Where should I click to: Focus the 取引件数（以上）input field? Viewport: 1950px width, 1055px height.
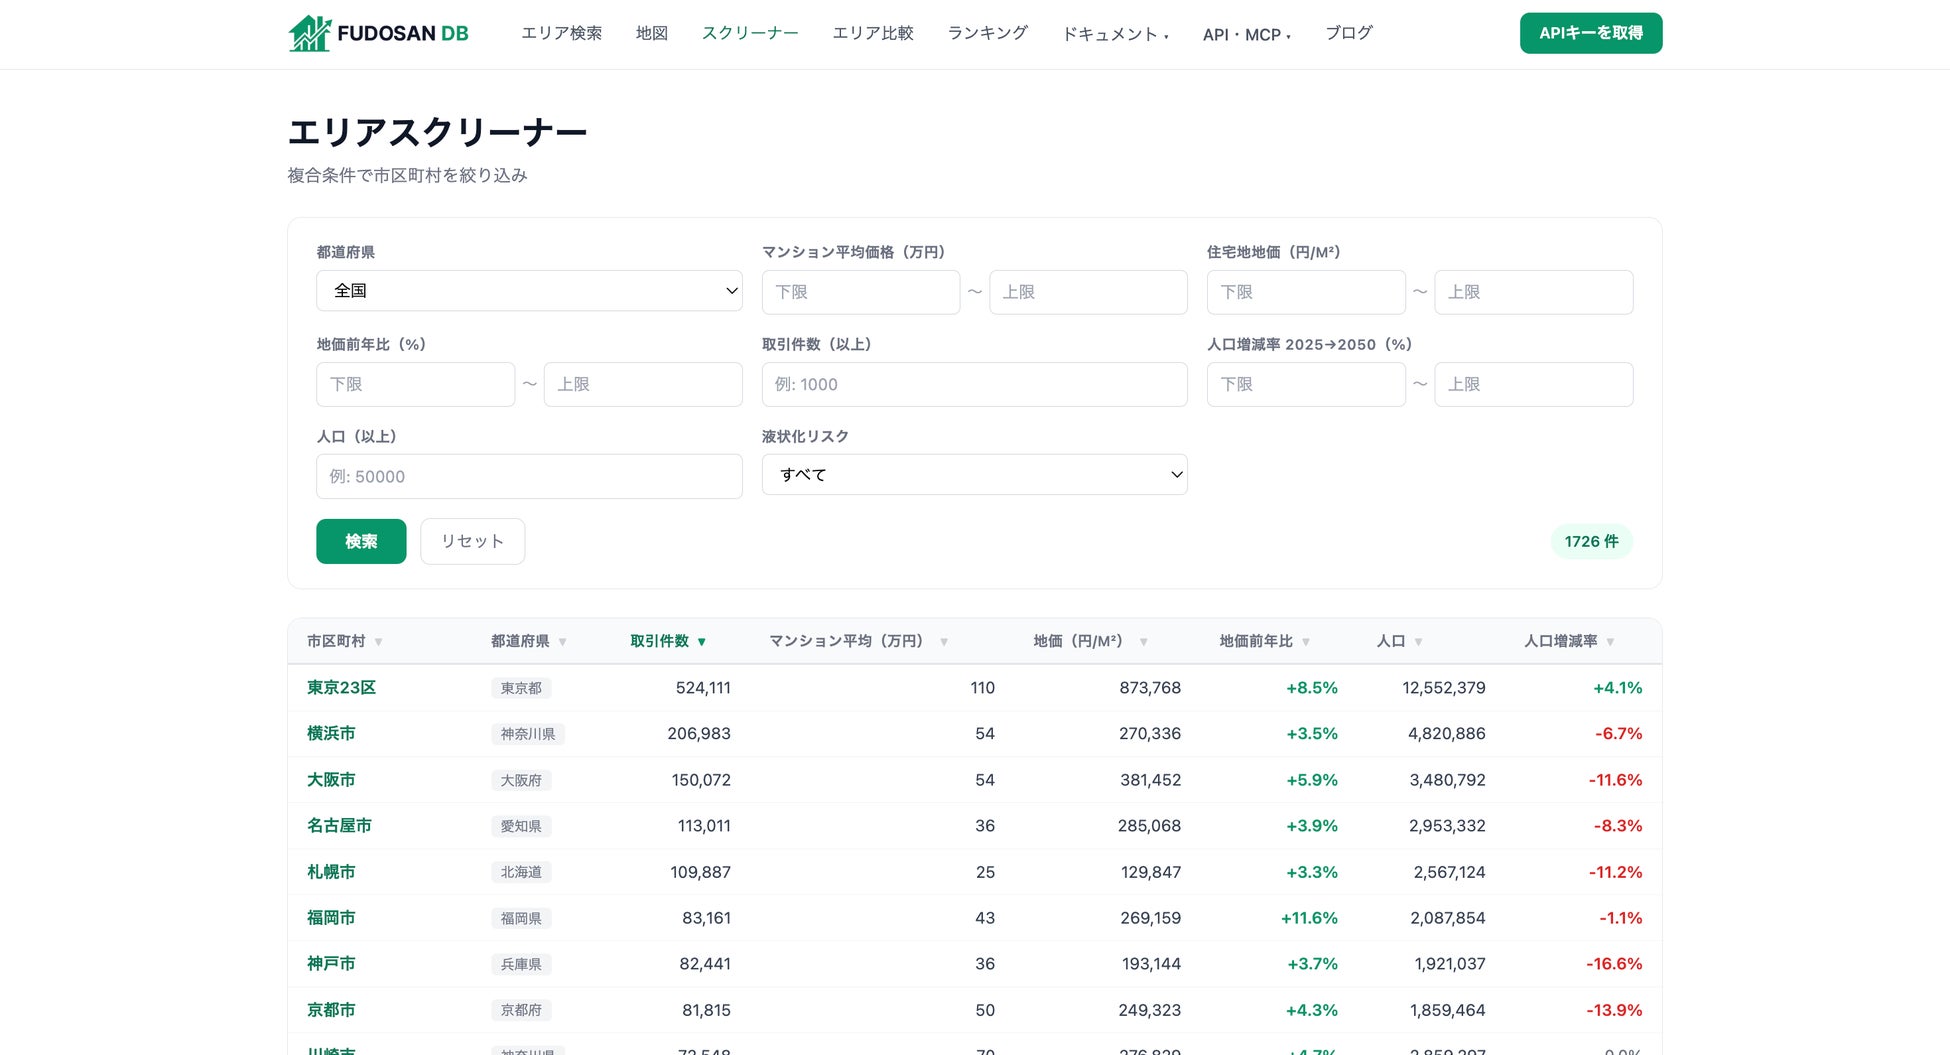tap(974, 384)
